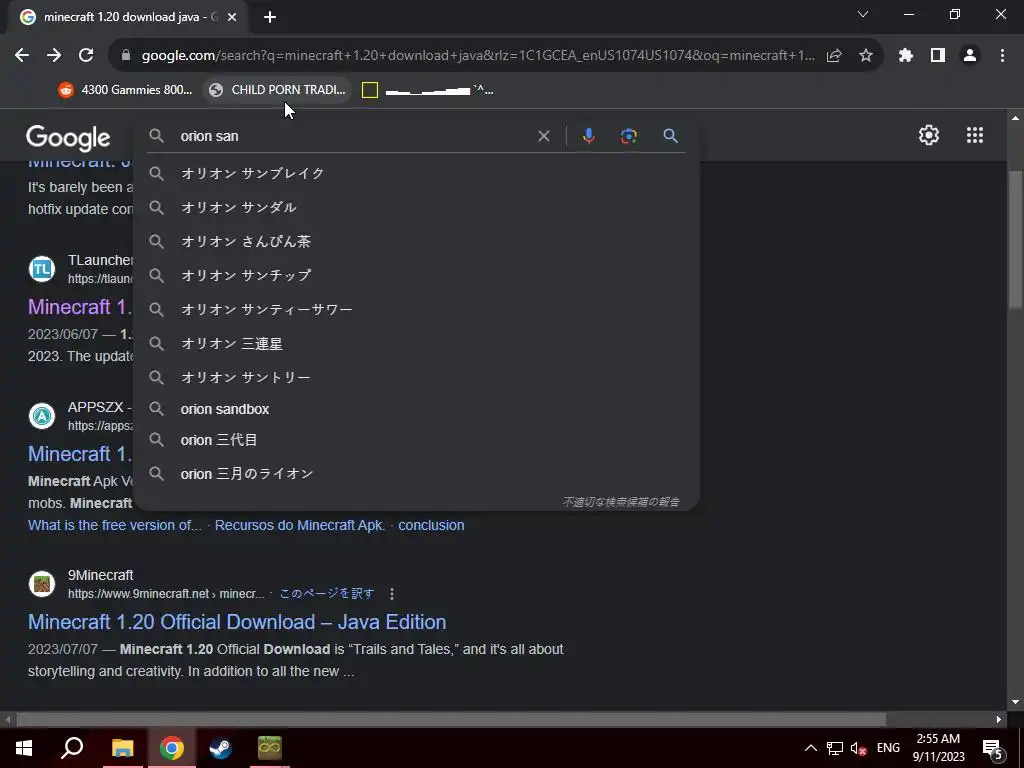Go back to the previous page

pos(22,56)
